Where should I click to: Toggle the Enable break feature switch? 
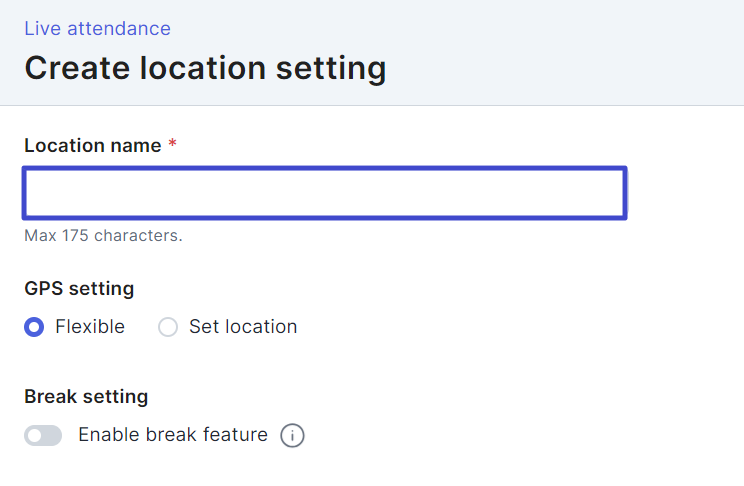click(43, 436)
